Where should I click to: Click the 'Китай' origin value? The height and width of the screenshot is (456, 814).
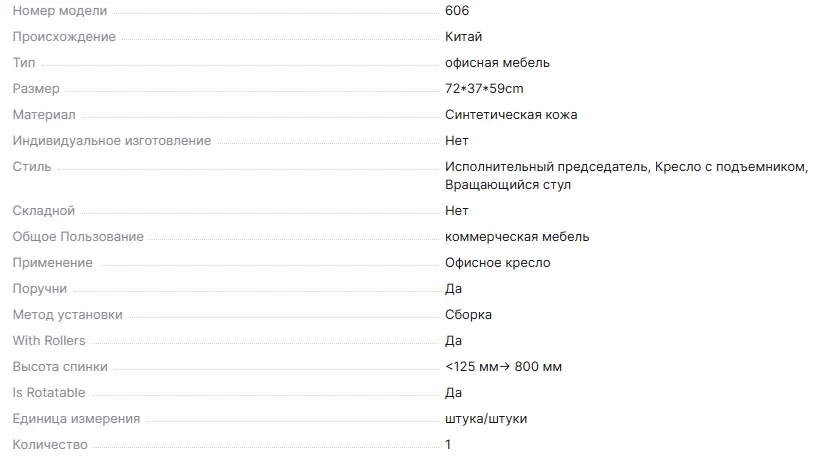[464, 37]
